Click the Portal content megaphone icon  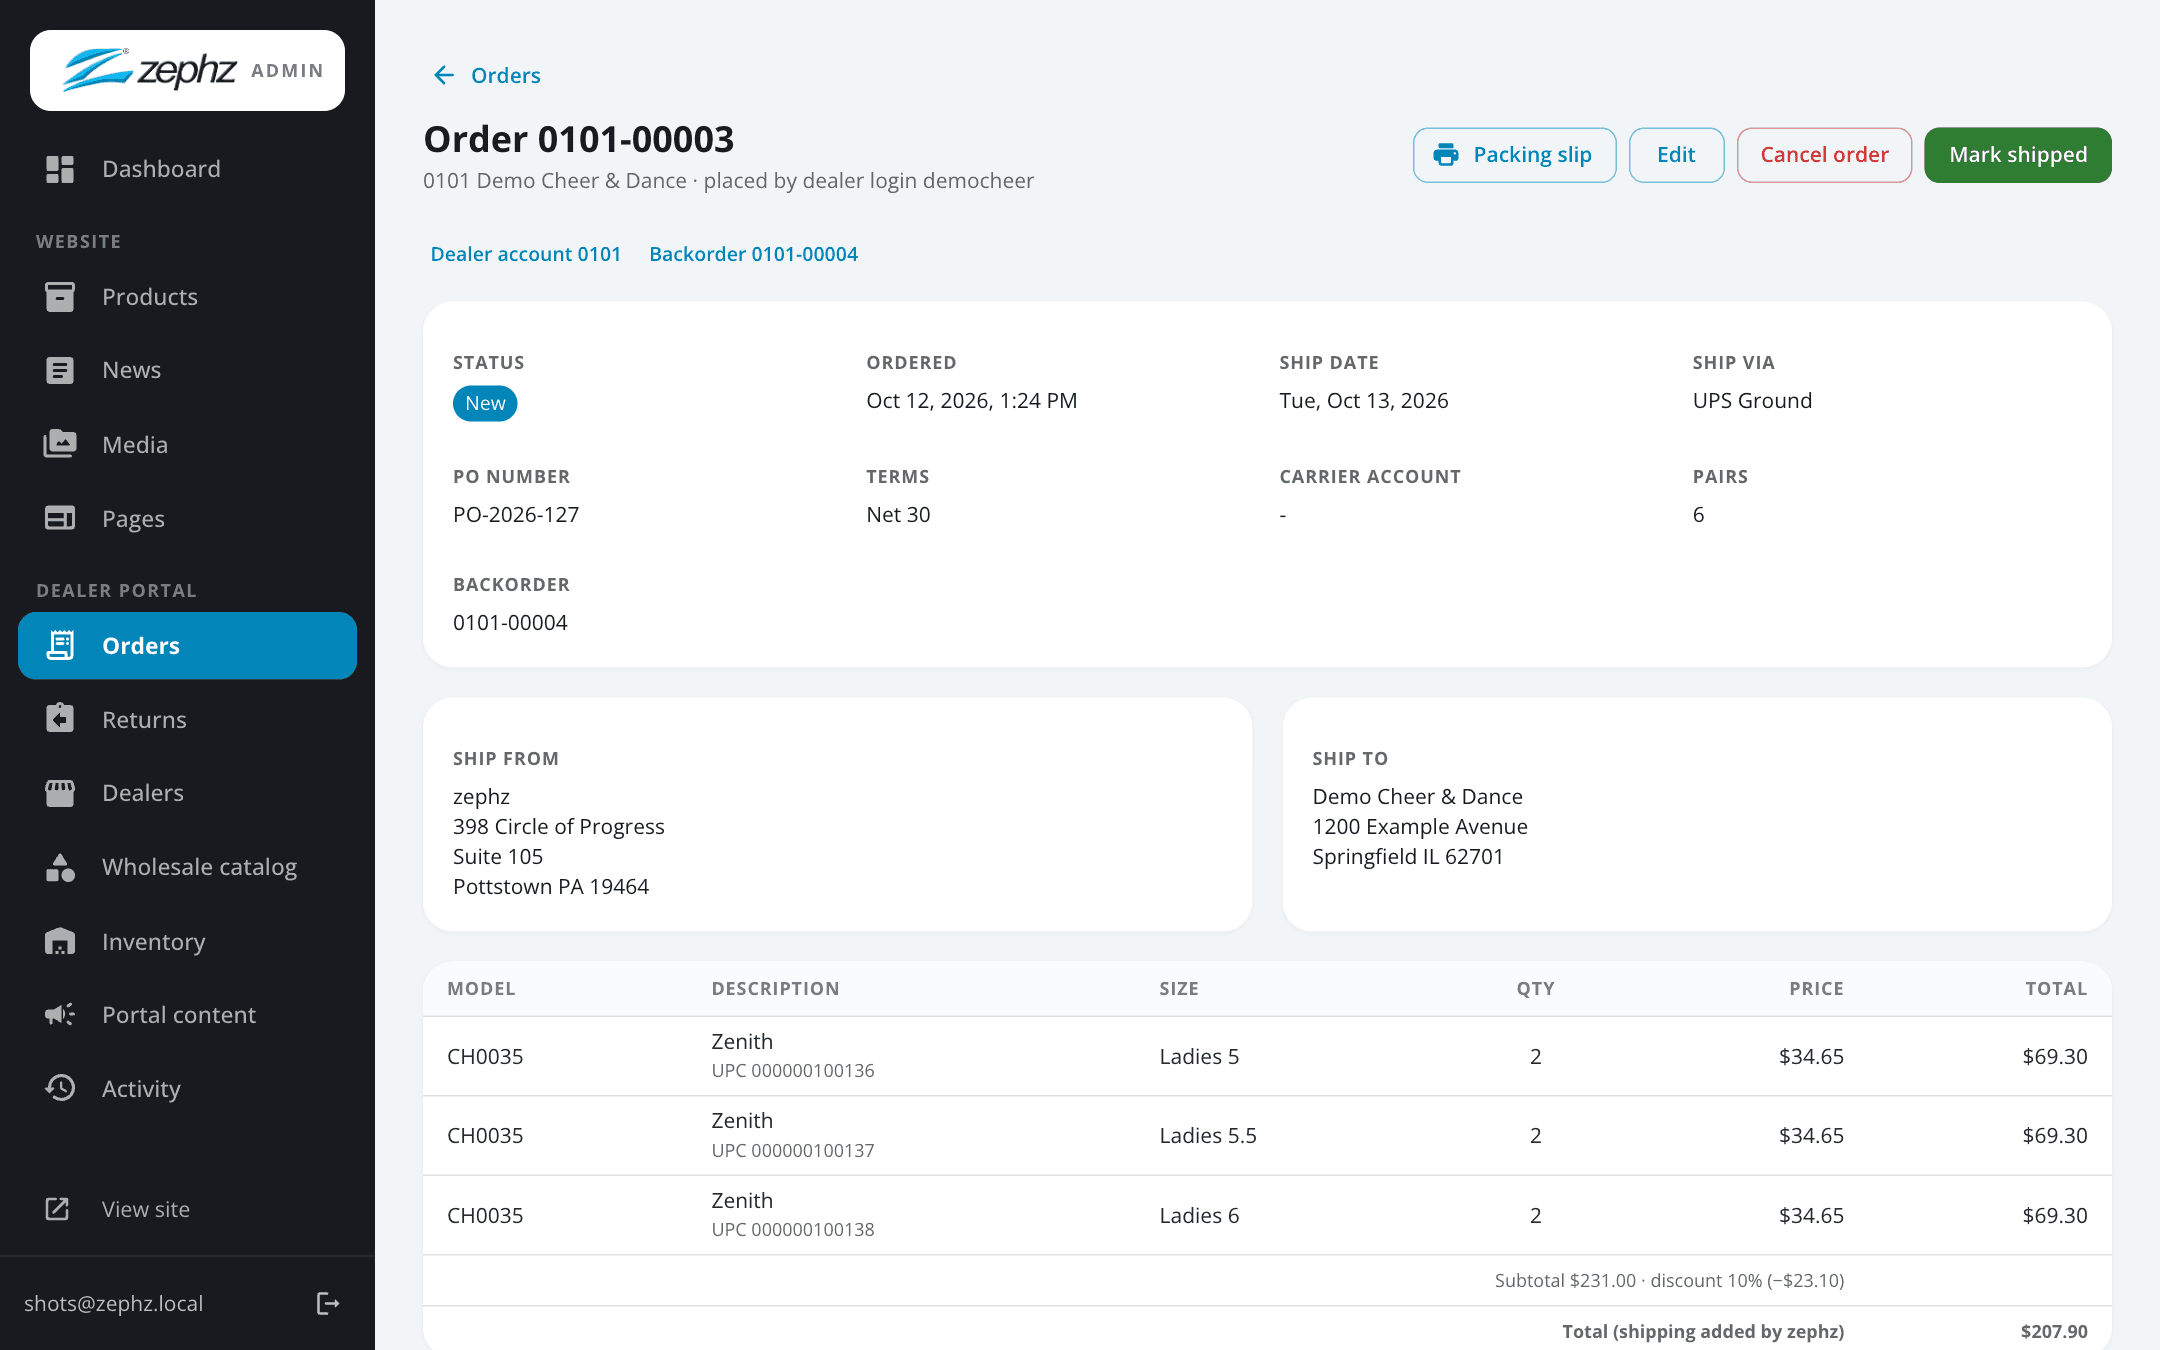coord(60,1015)
